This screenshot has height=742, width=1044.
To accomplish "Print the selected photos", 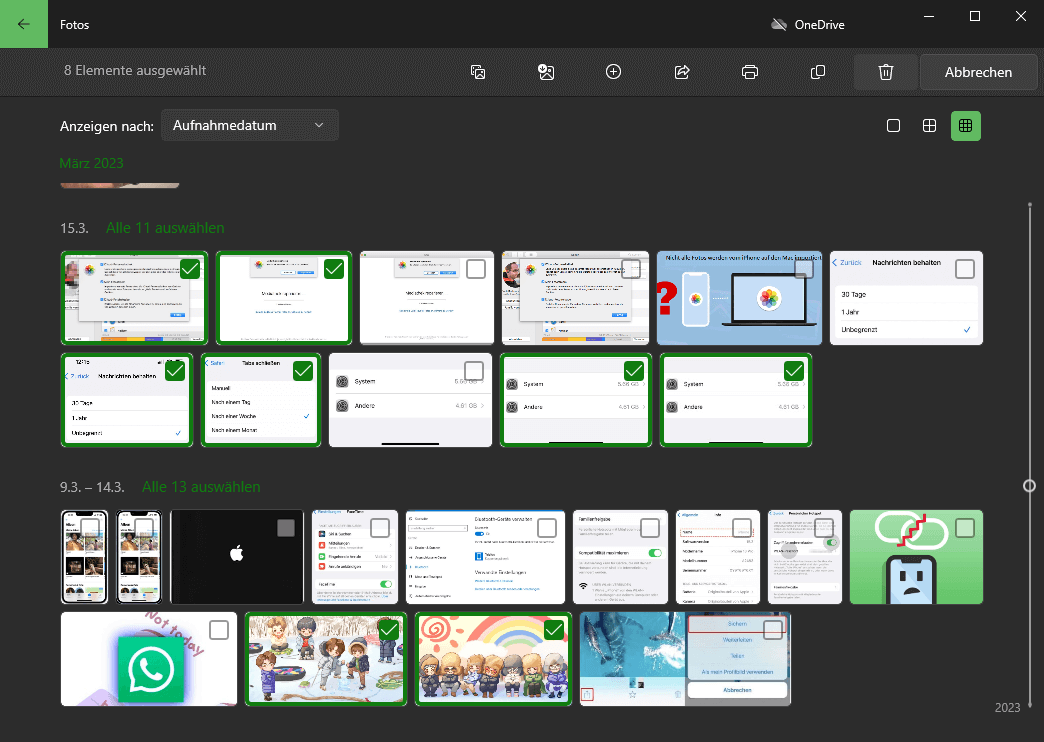I will point(750,72).
